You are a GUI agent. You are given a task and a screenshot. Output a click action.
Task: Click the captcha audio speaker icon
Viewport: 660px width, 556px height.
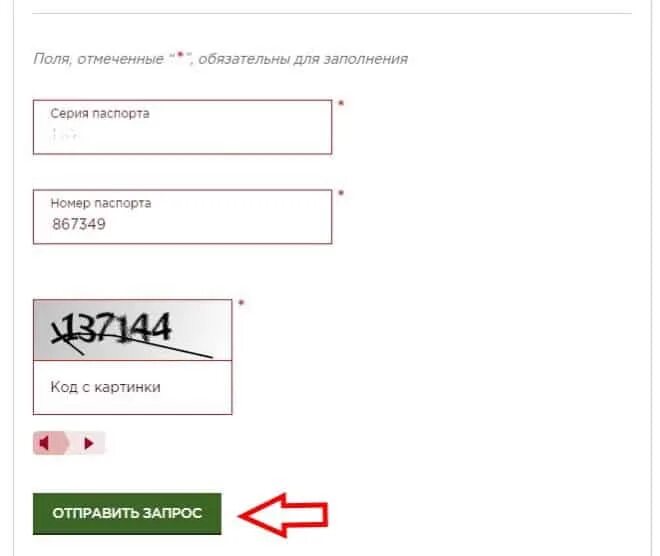point(44,443)
